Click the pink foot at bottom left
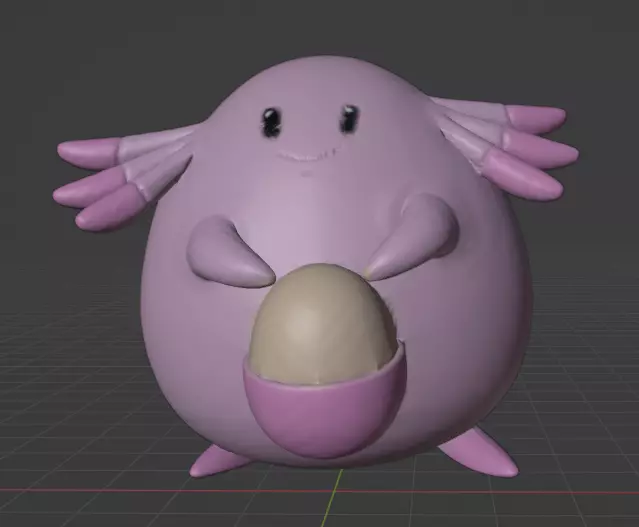Screen dimensions: 639x527 coord(218,461)
